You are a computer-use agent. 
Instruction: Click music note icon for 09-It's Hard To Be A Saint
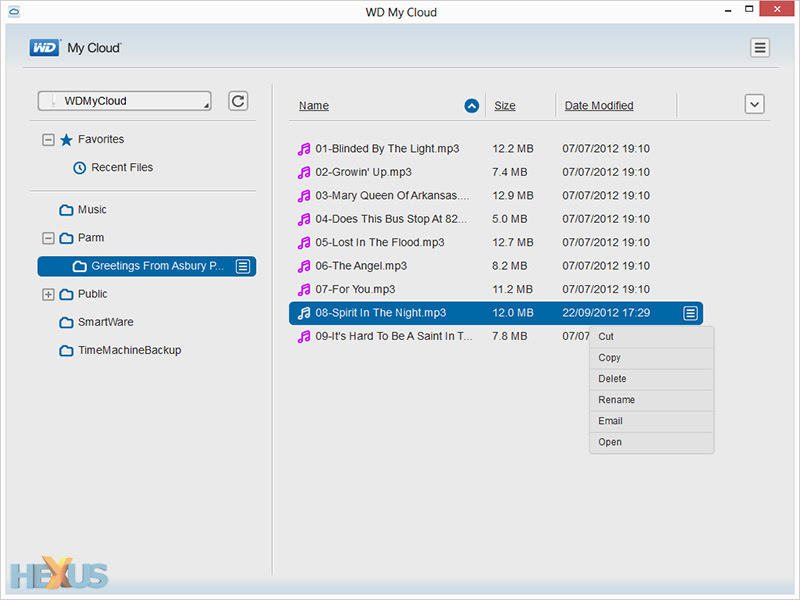pos(304,337)
